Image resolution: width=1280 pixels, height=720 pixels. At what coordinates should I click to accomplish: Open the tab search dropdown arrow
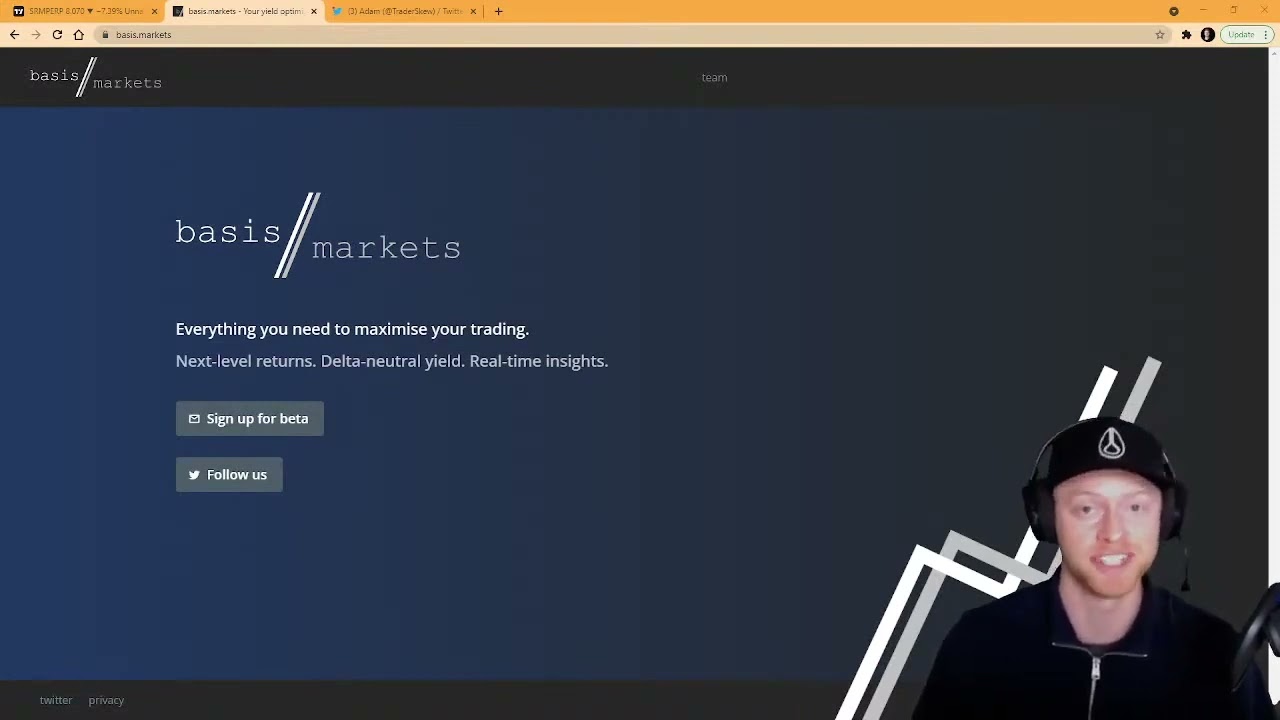(1174, 11)
